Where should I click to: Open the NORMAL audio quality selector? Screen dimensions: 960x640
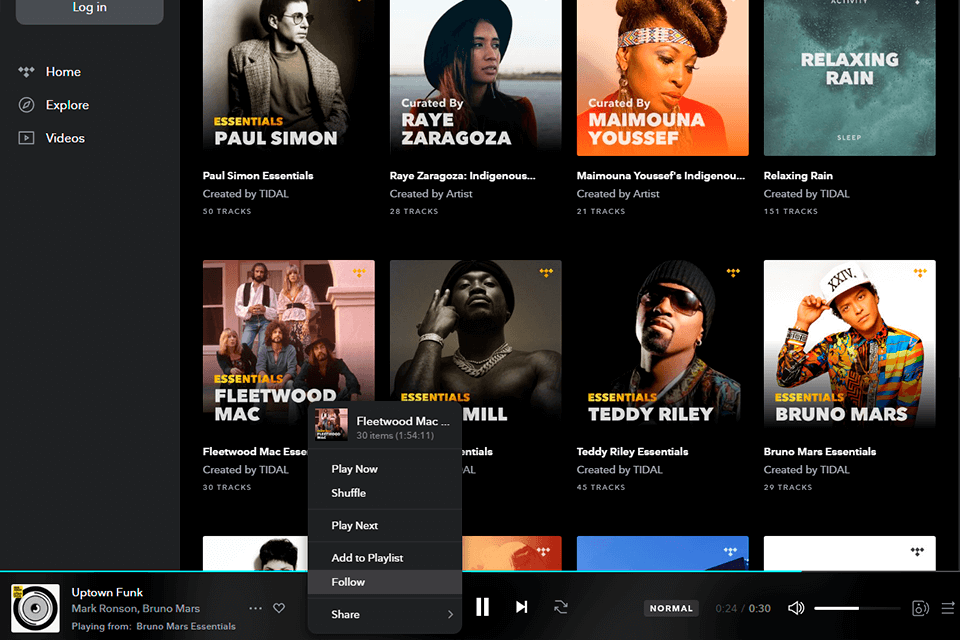coord(671,607)
